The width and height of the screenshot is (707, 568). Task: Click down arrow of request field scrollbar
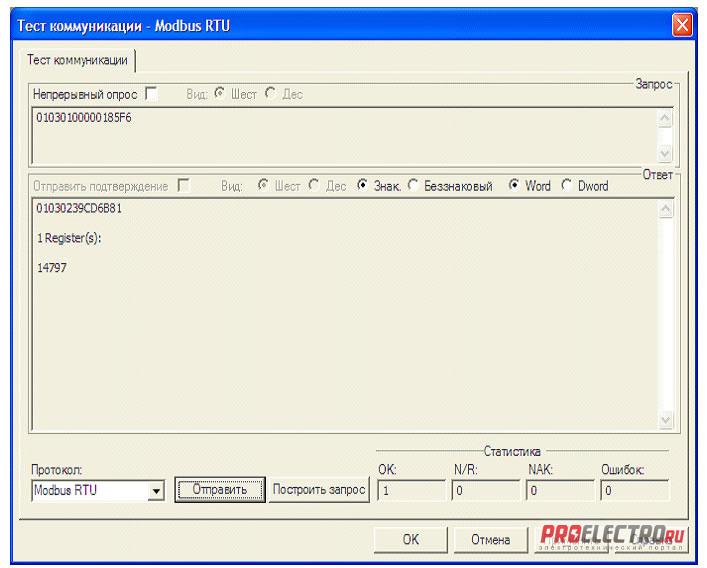click(665, 154)
